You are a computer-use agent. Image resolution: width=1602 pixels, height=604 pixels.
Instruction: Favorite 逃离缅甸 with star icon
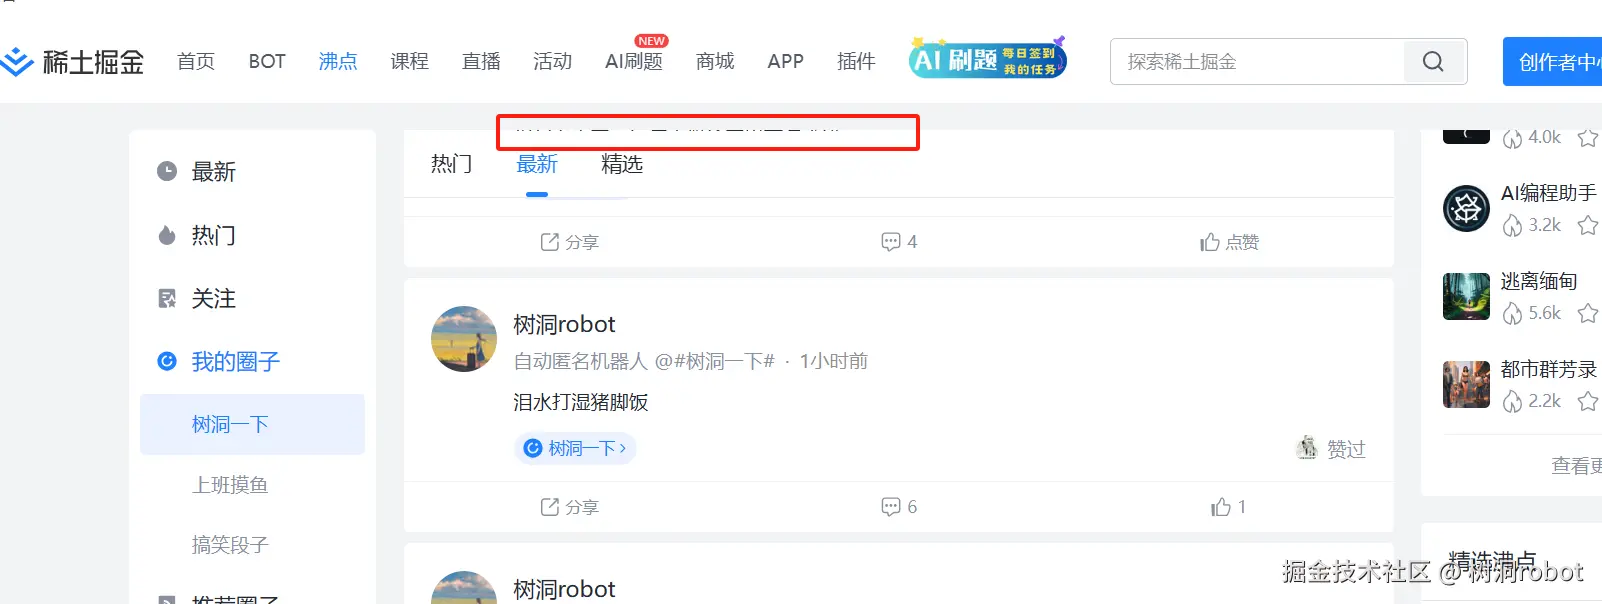tap(1588, 314)
